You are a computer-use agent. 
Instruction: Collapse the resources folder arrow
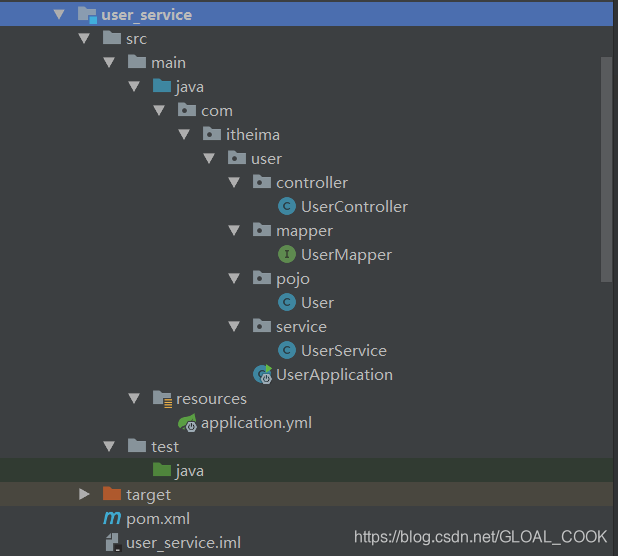pyautogui.click(x=134, y=398)
